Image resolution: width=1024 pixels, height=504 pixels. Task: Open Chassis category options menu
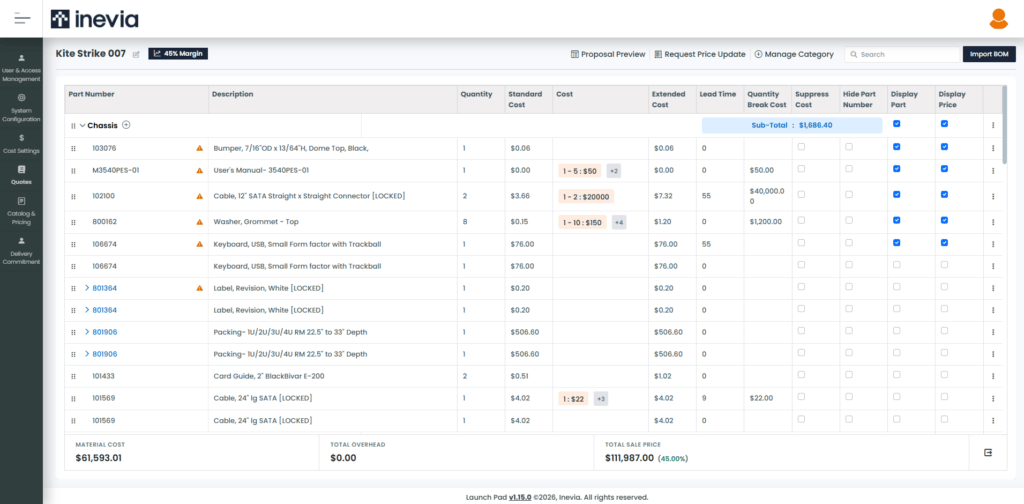click(x=993, y=125)
